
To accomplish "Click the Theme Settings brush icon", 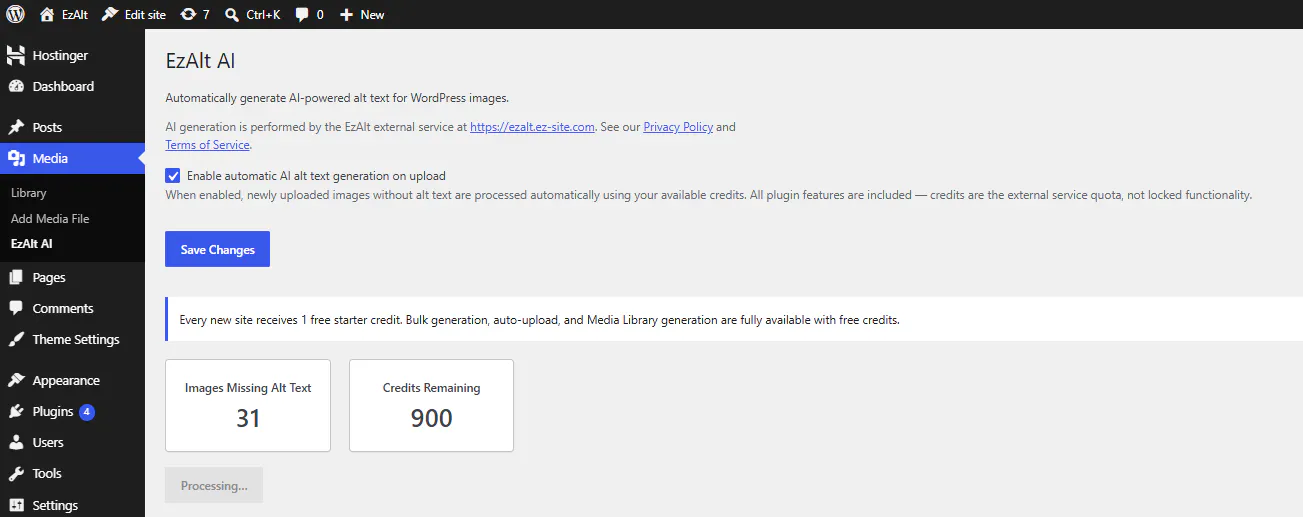I will [x=16, y=339].
